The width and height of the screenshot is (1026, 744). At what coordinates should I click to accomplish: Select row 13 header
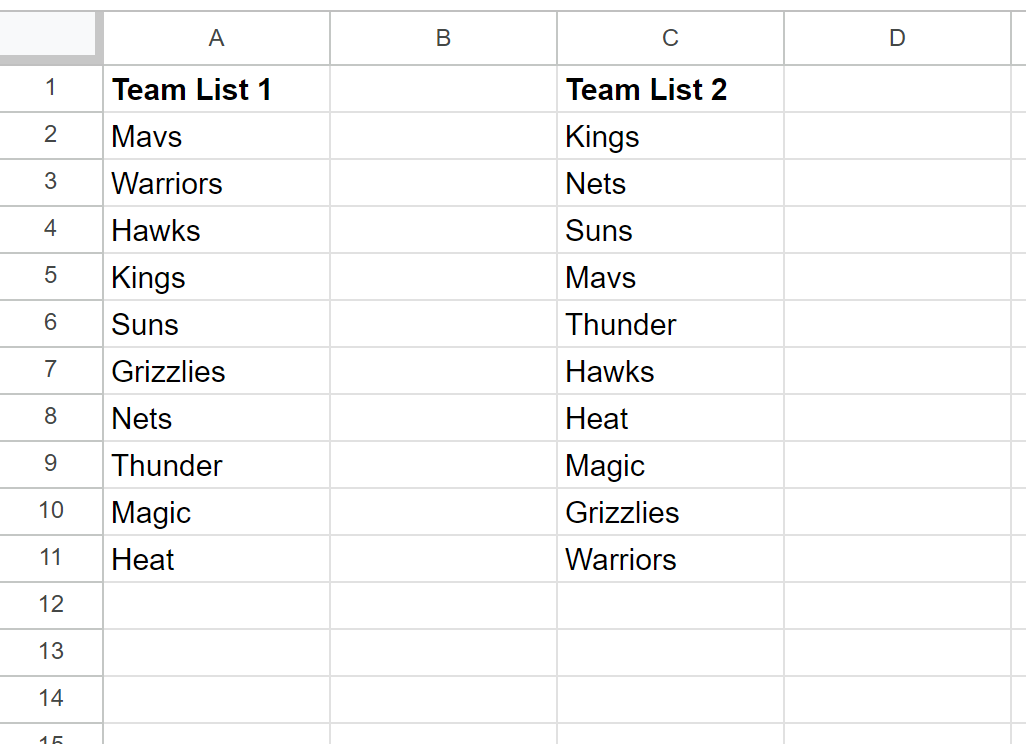[x=51, y=652]
